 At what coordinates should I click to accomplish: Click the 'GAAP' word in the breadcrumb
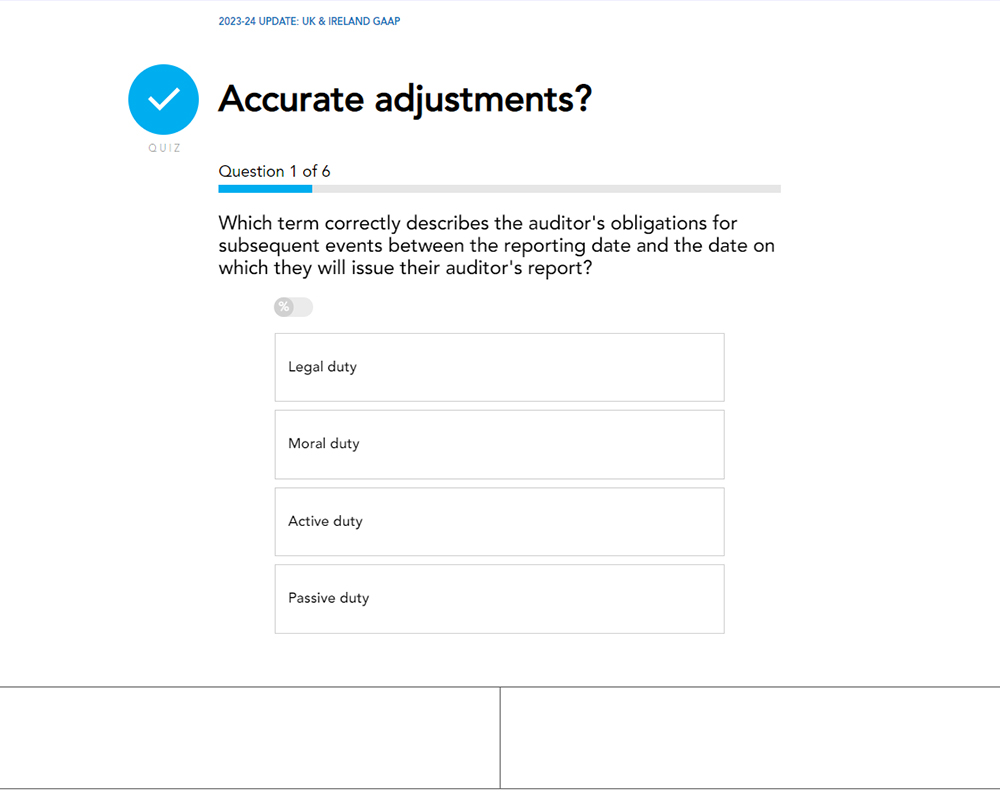[388, 21]
